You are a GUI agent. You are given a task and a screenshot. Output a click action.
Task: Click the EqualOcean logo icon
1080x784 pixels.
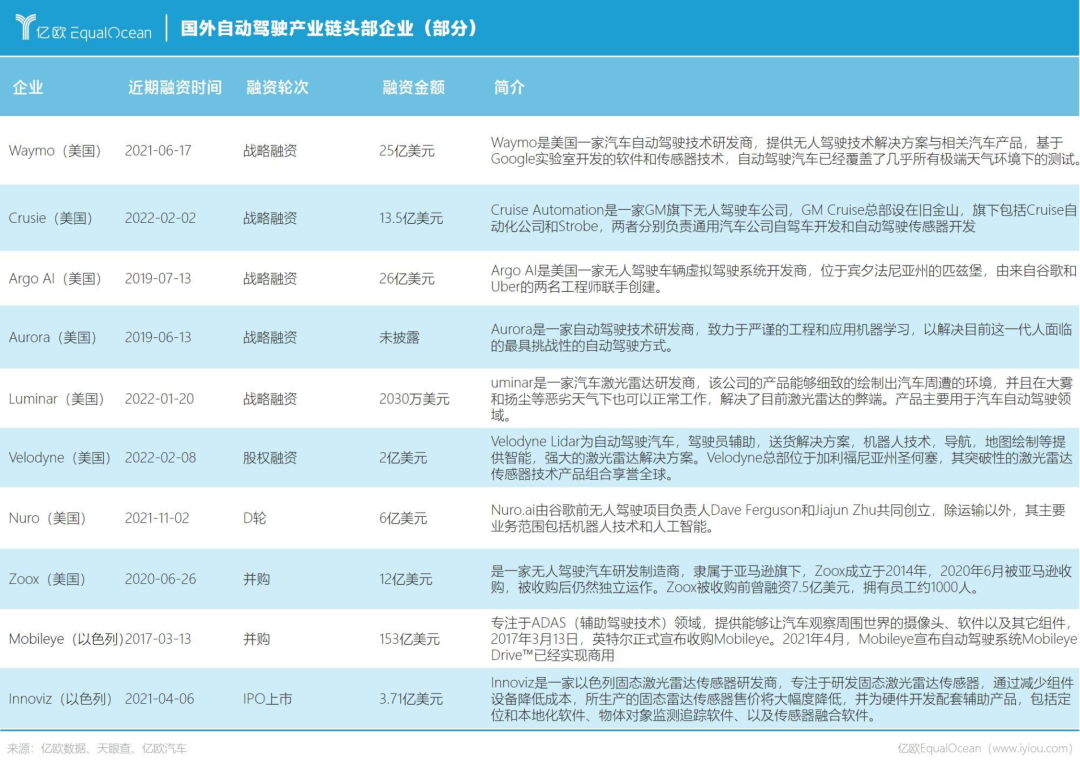[x=25, y=27]
